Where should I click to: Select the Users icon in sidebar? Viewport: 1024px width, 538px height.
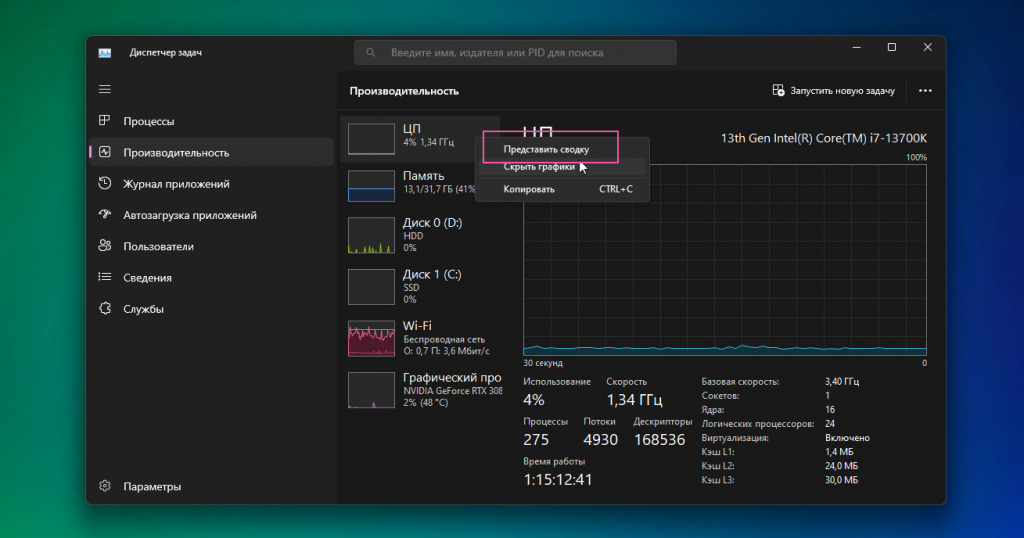104,246
